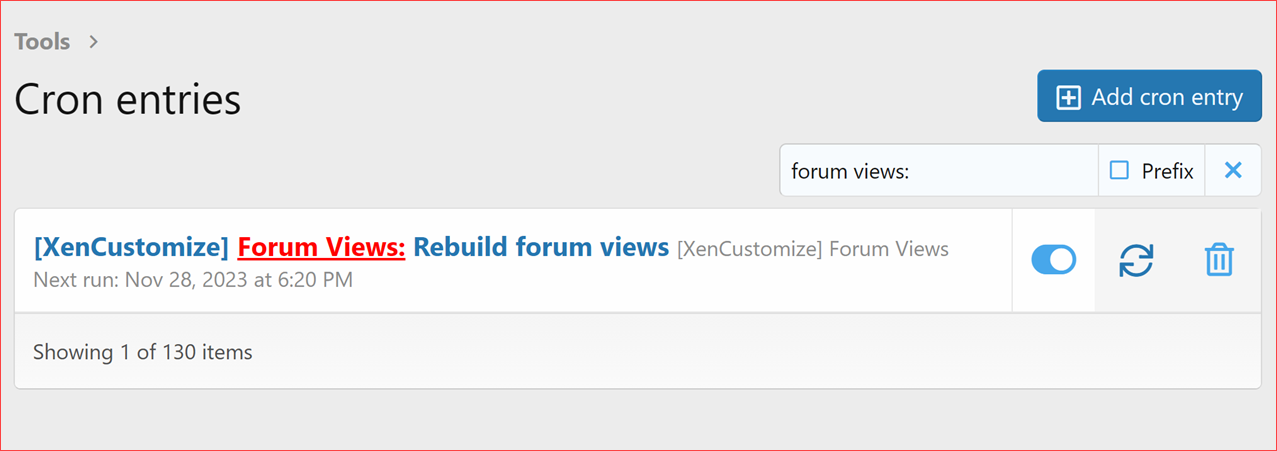Viewport: 1277px width, 451px height.
Task: Go to Tools in the breadcrumb
Action: 42,42
